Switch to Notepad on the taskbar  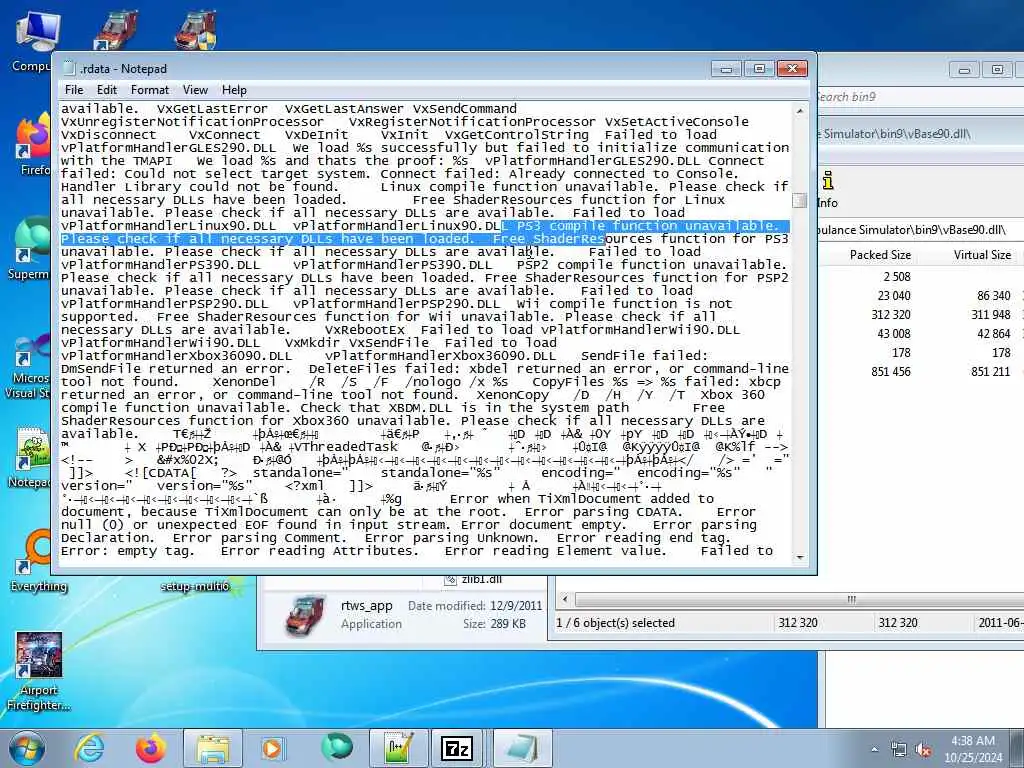[522, 748]
